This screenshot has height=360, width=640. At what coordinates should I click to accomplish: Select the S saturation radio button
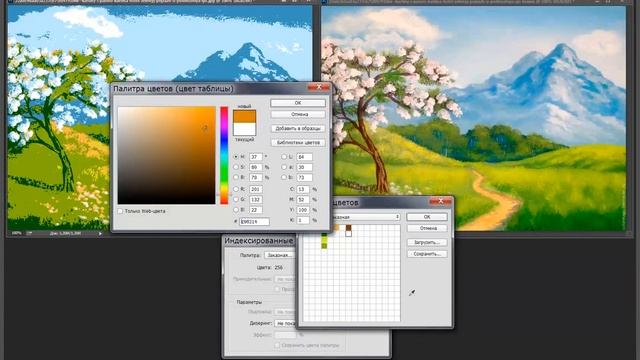[236, 167]
